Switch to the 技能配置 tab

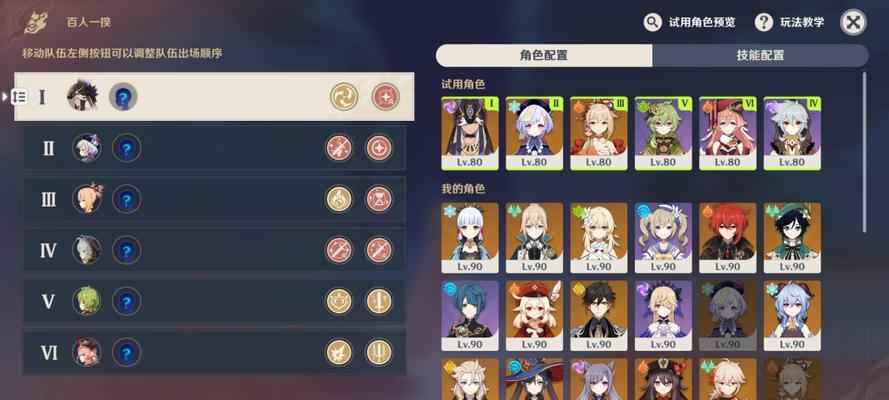(760, 56)
